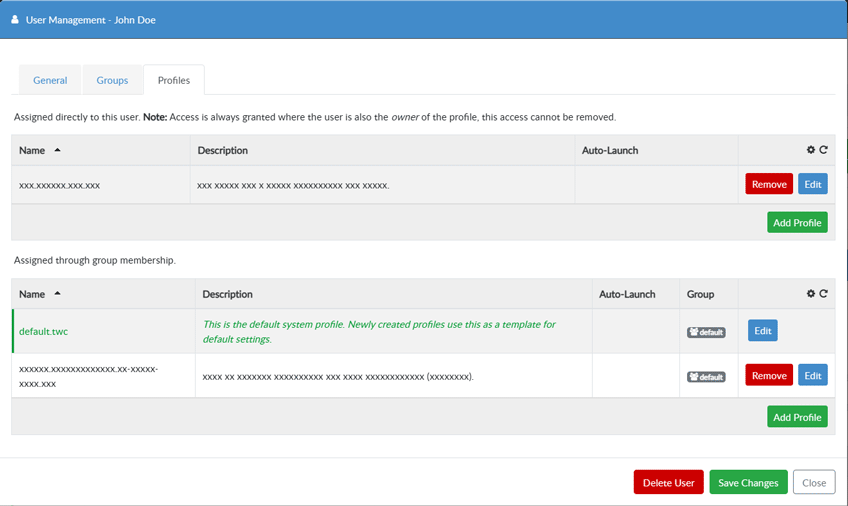Refresh the directly assigned profiles table
Image resolution: width=848 pixels, height=506 pixels.
824,150
